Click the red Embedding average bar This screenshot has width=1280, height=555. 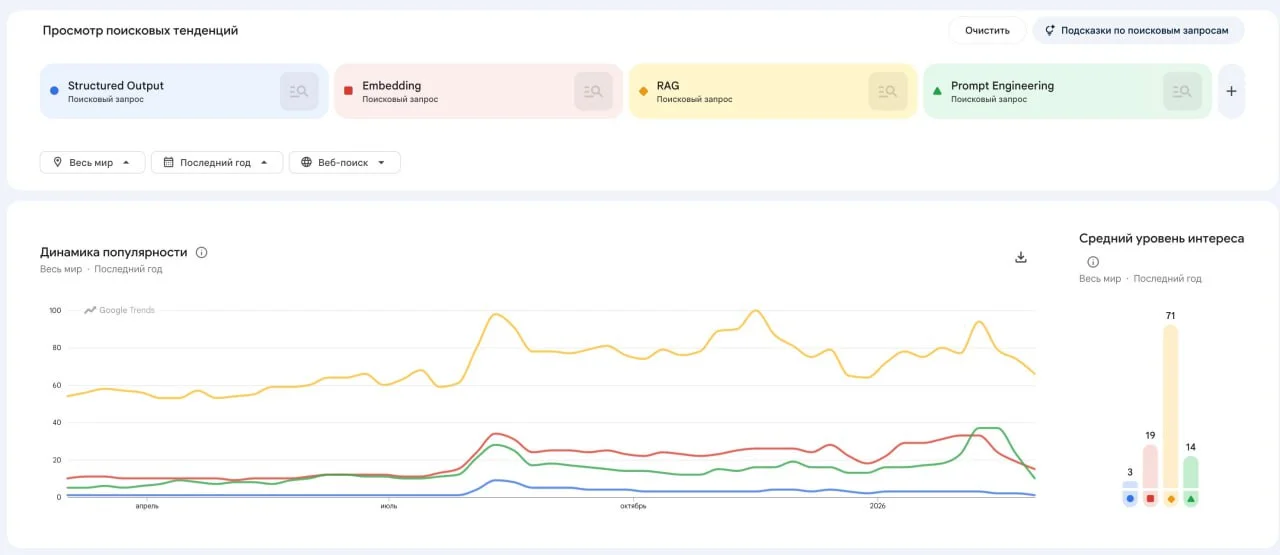pyautogui.click(x=1150, y=467)
